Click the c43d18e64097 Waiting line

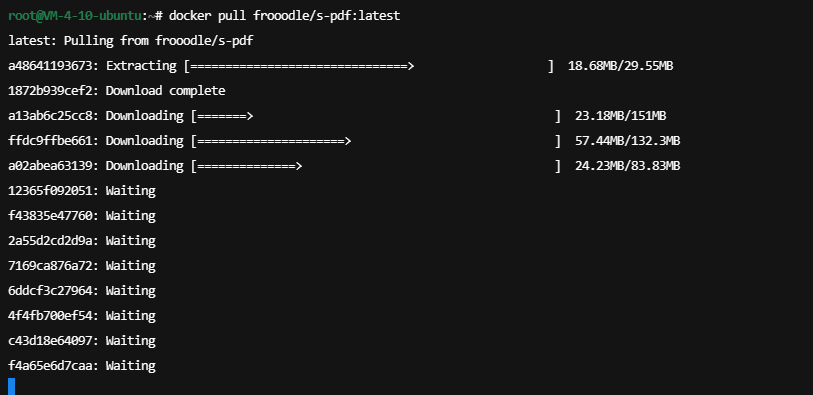click(x=82, y=341)
